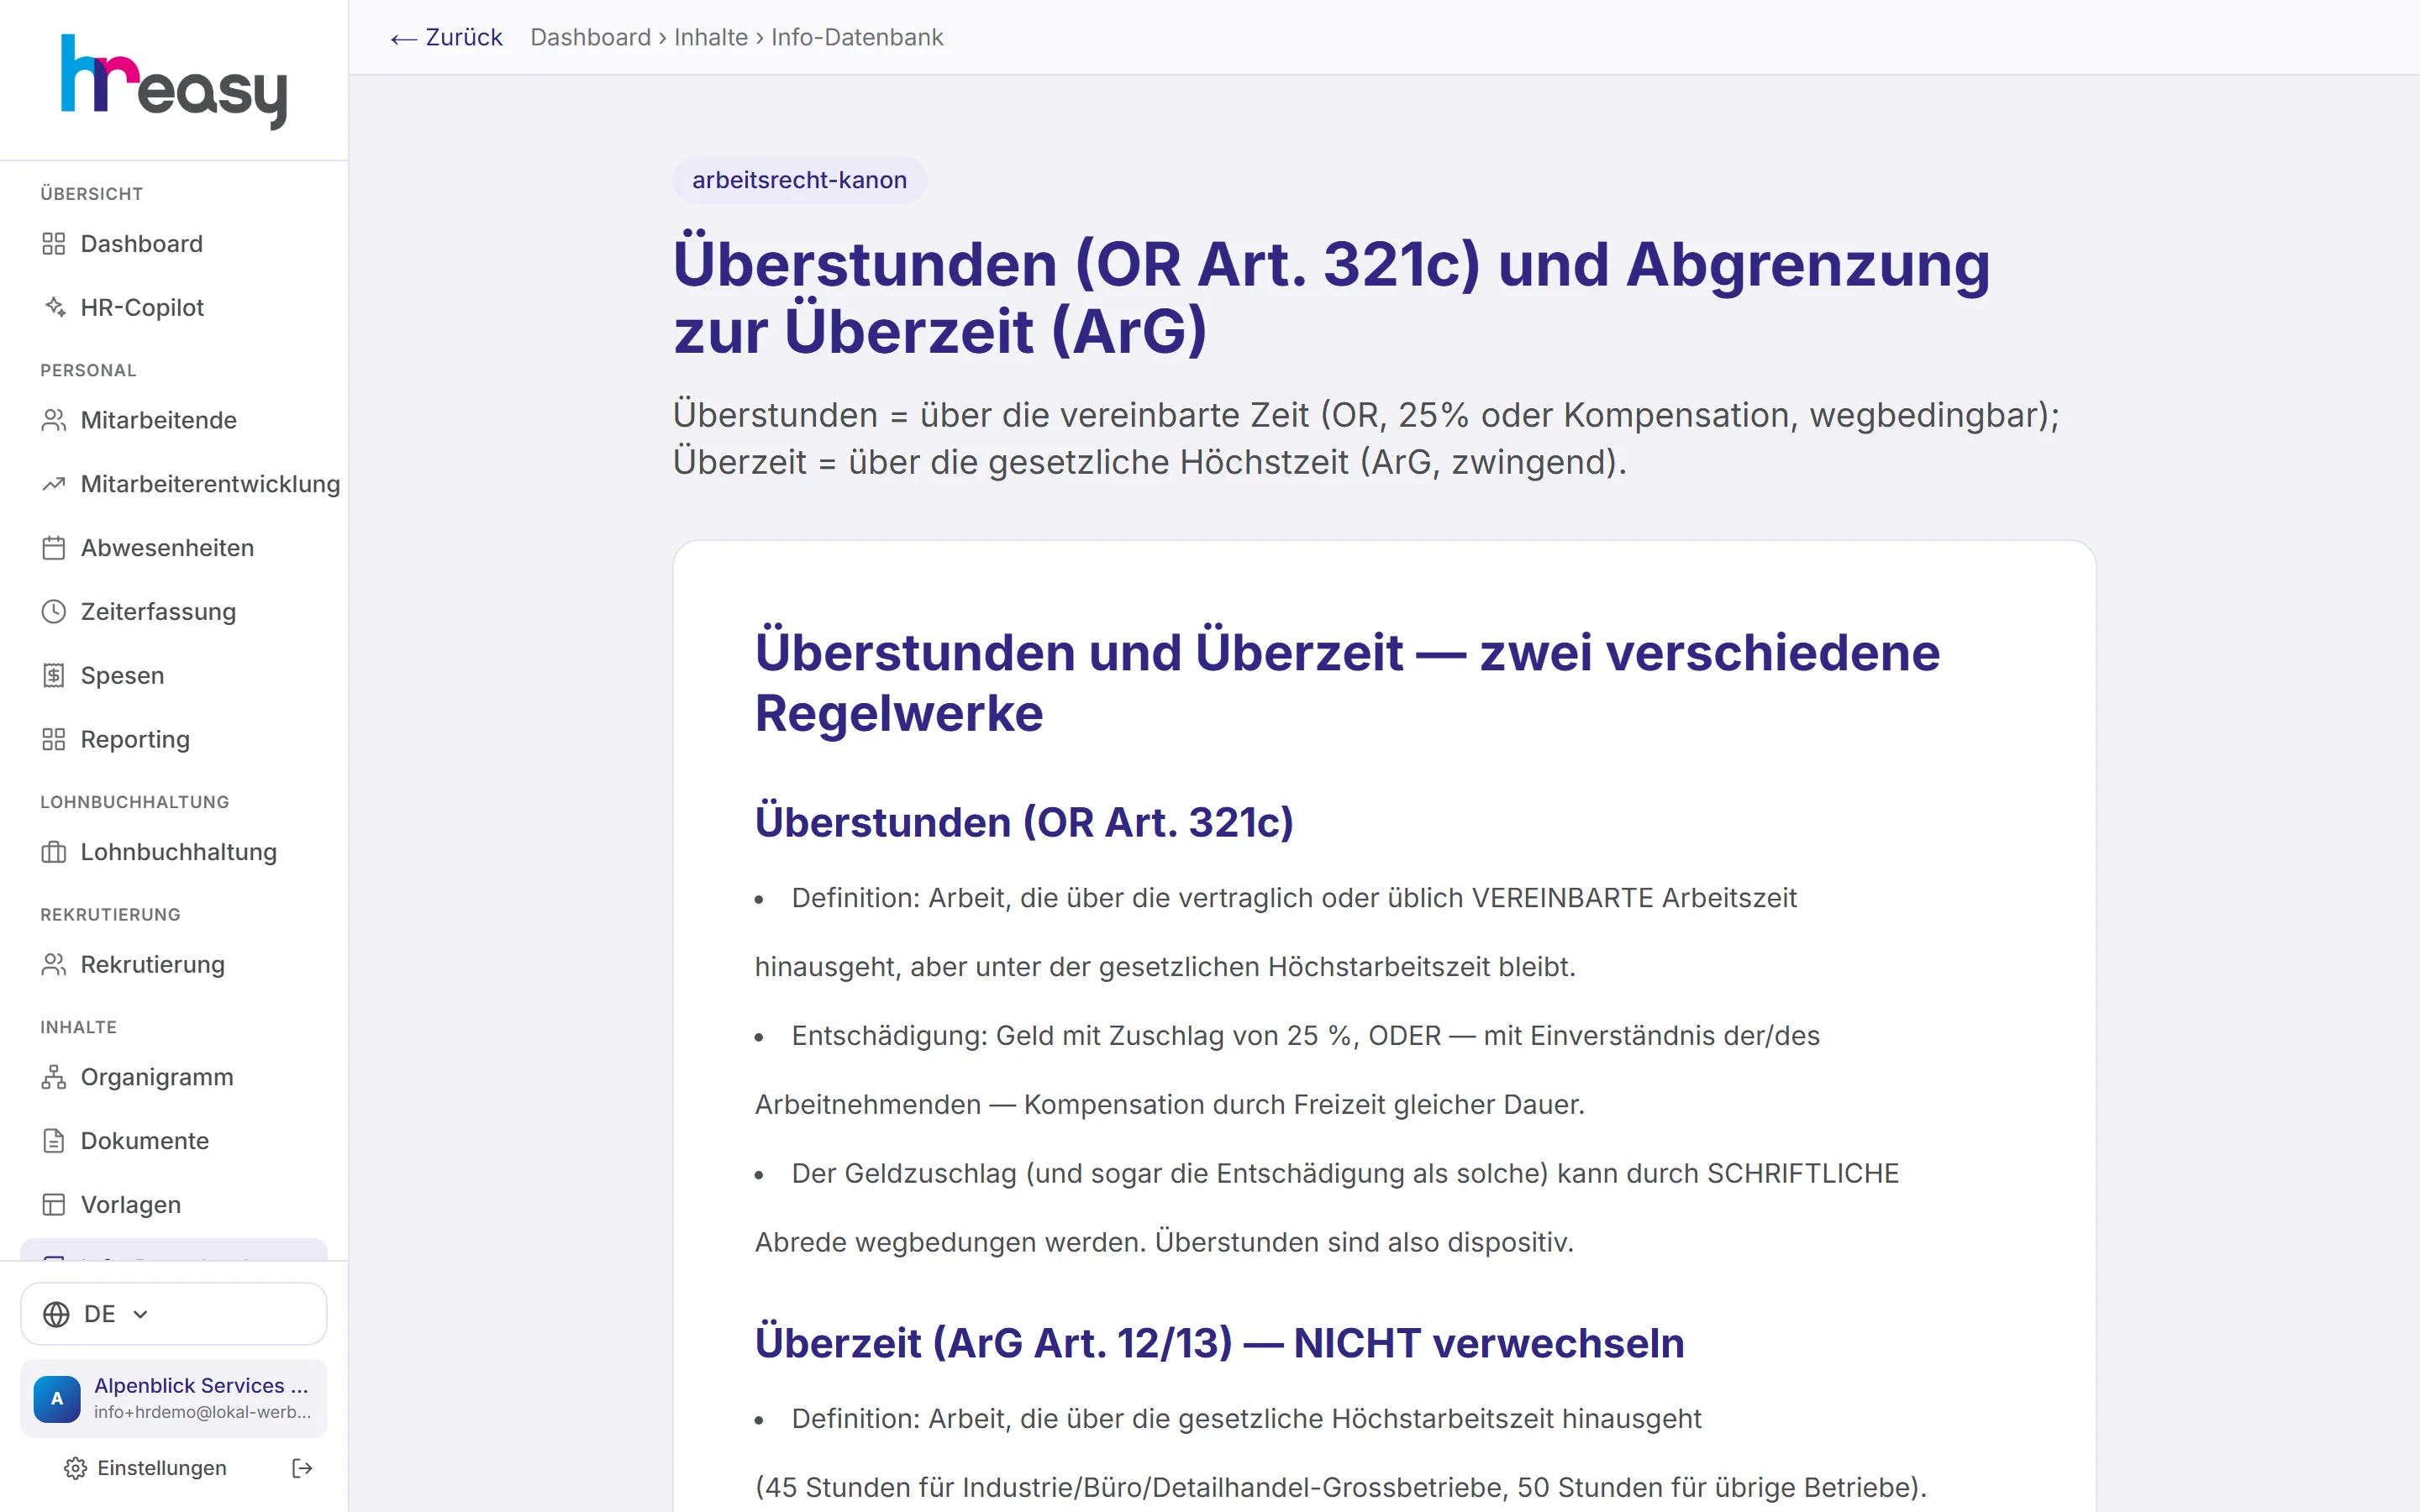Open Reporting in the sidebar

click(x=174, y=740)
